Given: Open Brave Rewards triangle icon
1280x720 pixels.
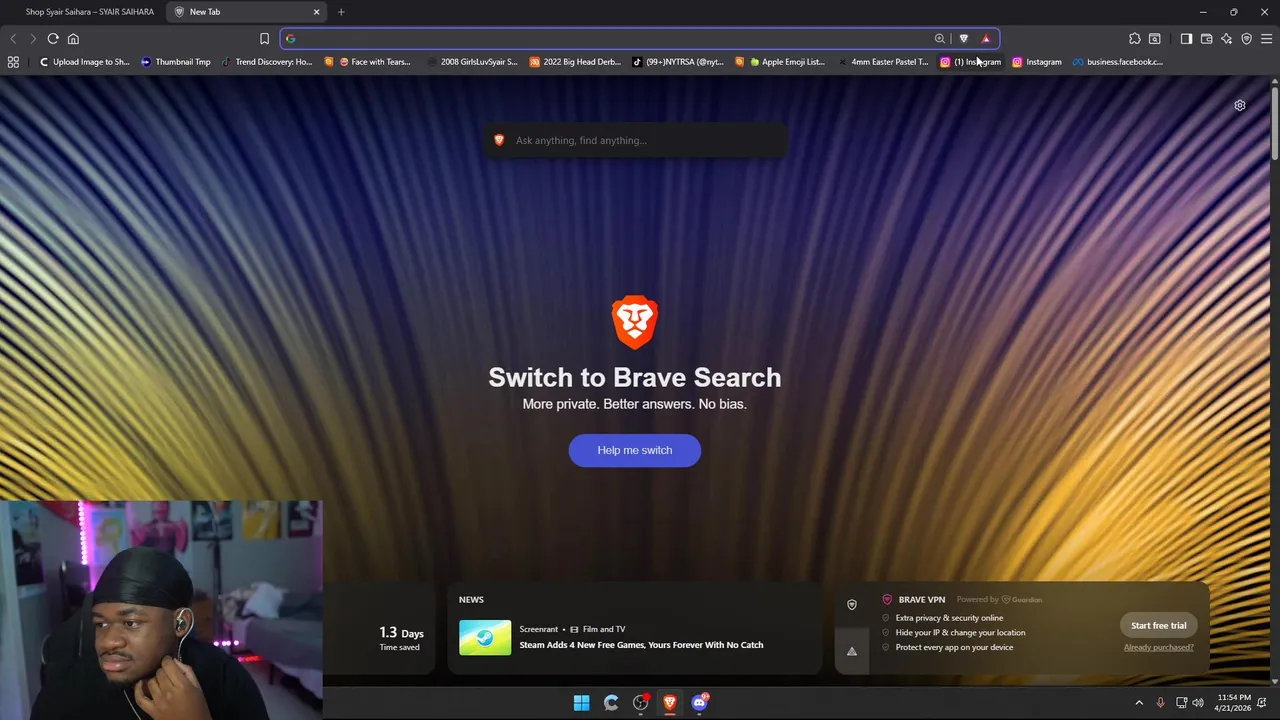Looking at the screenshot, I should point(986,39).
